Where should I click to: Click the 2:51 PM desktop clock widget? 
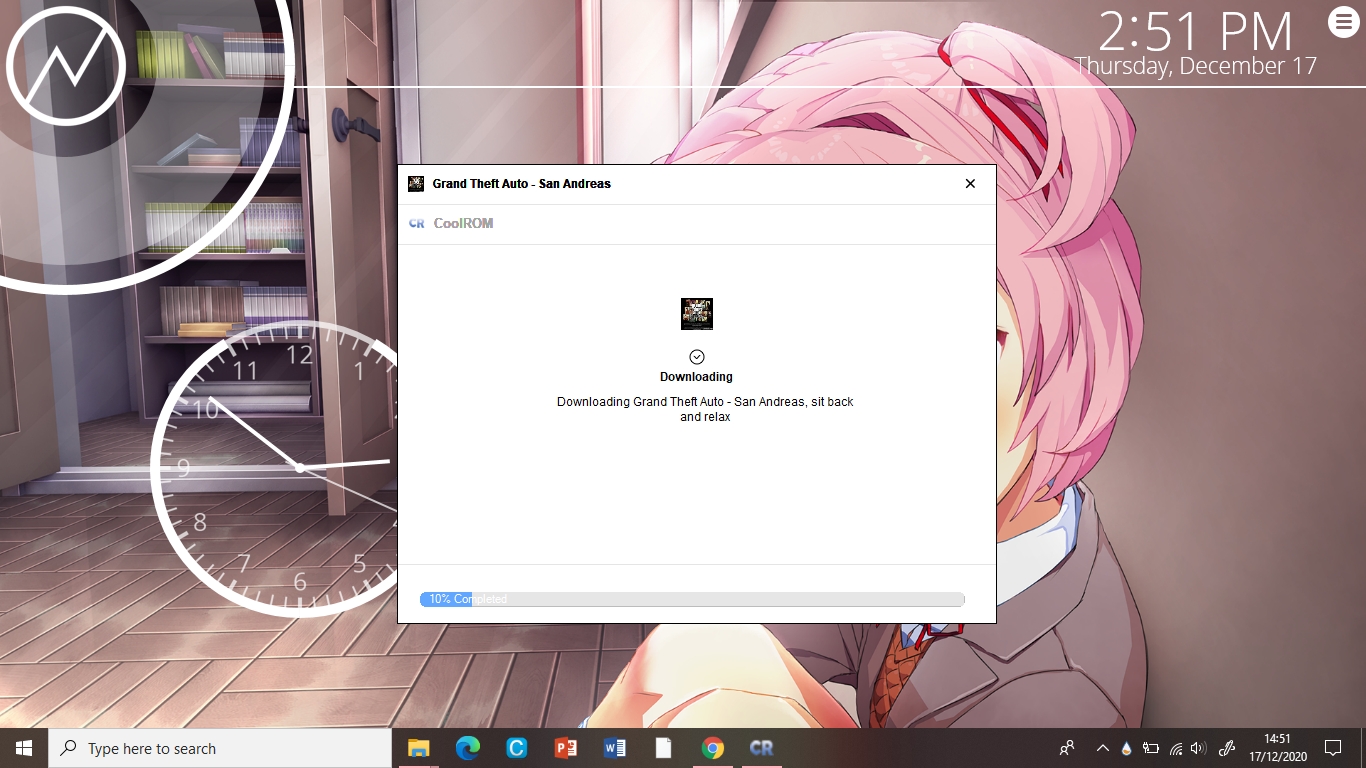point(1196,32)
